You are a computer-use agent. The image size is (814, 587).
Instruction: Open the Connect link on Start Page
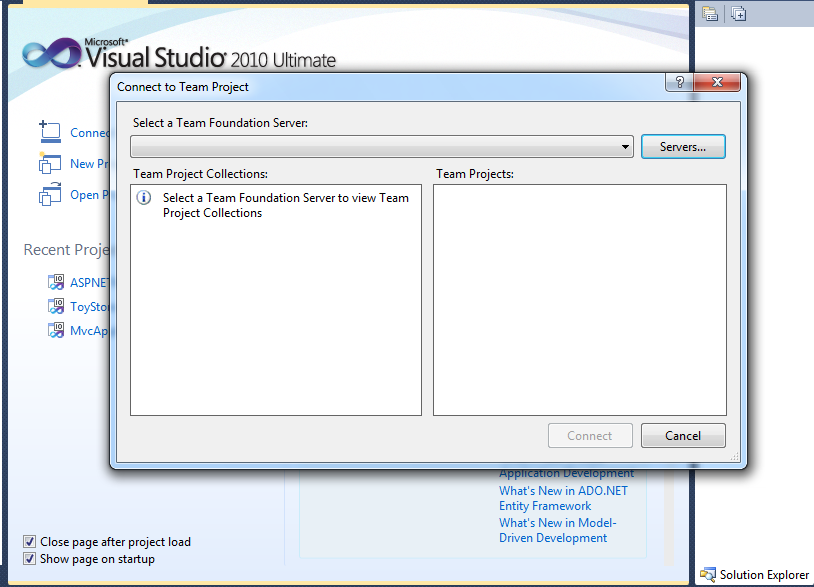(90, 133)
